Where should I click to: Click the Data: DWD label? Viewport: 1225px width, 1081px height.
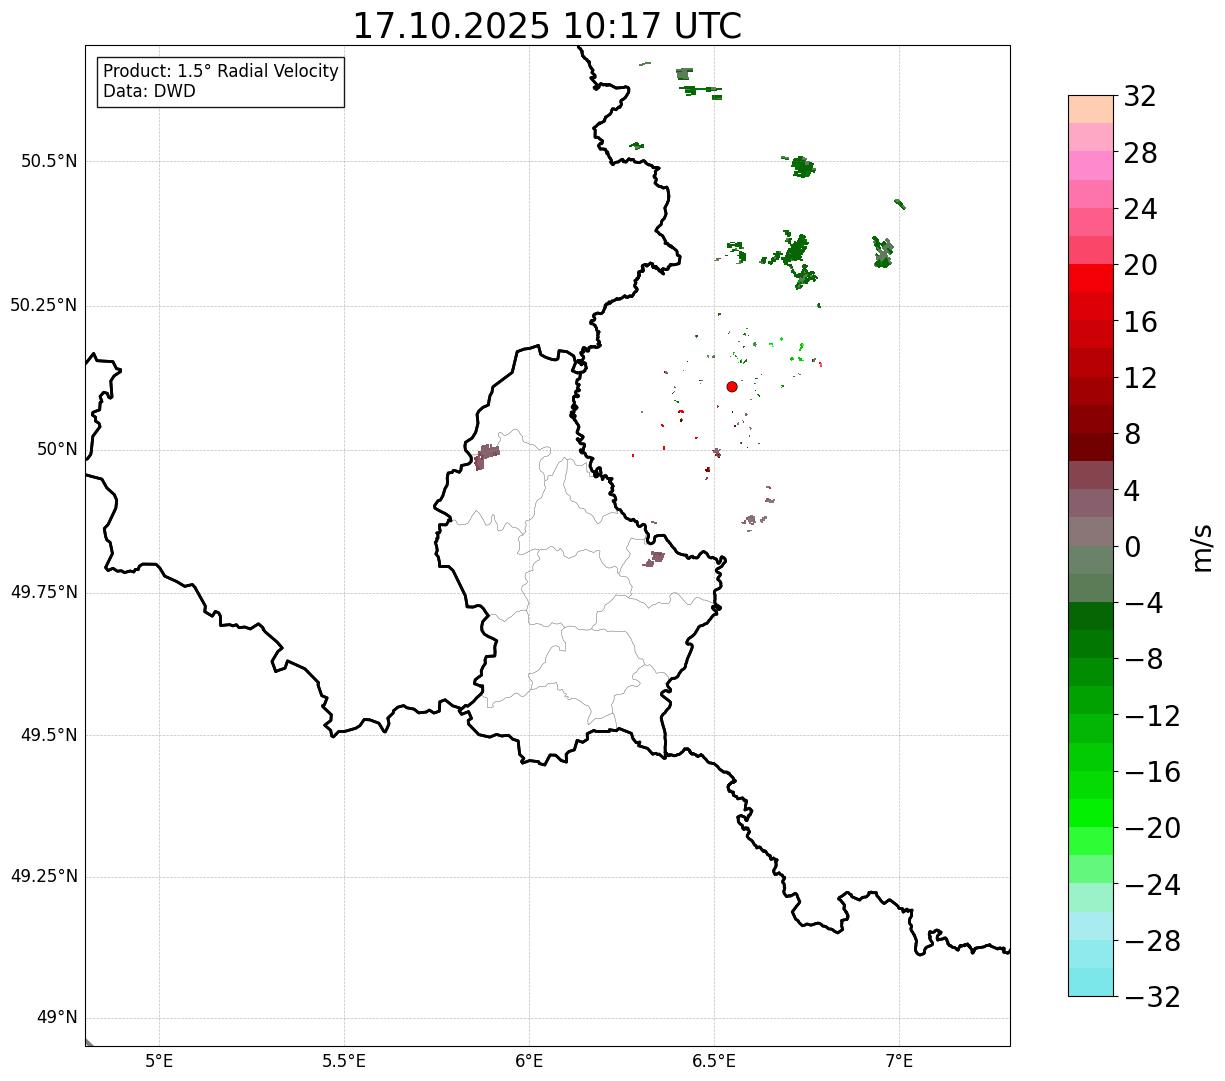[149, 92]
